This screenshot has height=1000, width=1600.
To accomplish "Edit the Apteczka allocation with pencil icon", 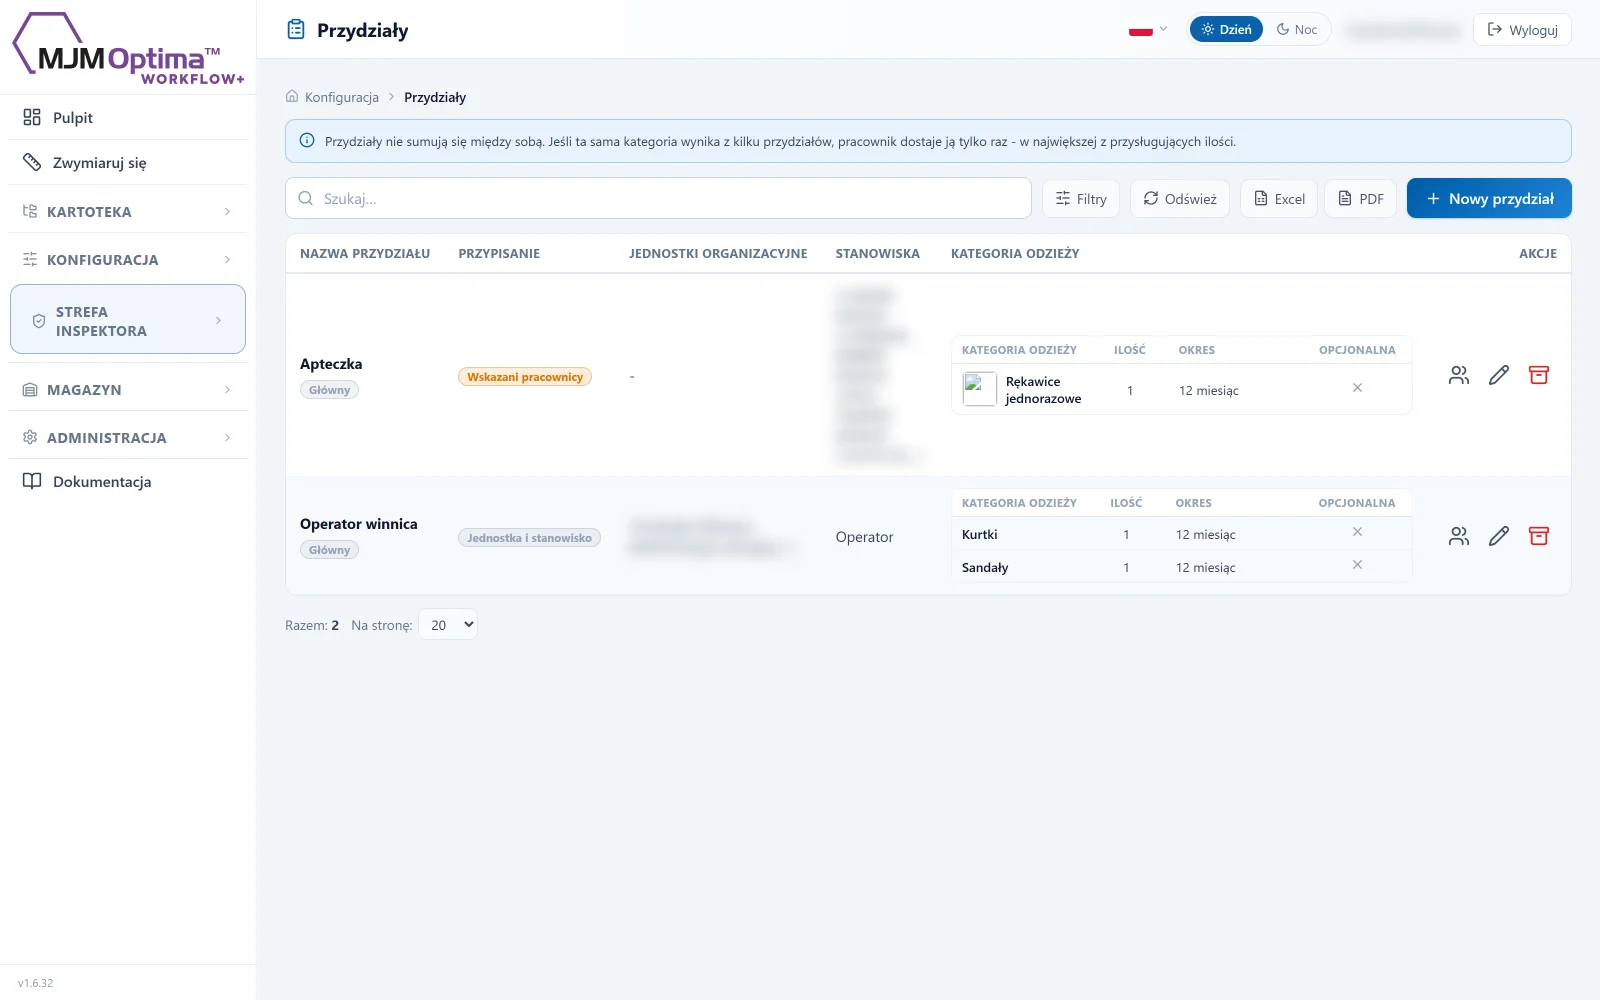I will click(1499, 375).
